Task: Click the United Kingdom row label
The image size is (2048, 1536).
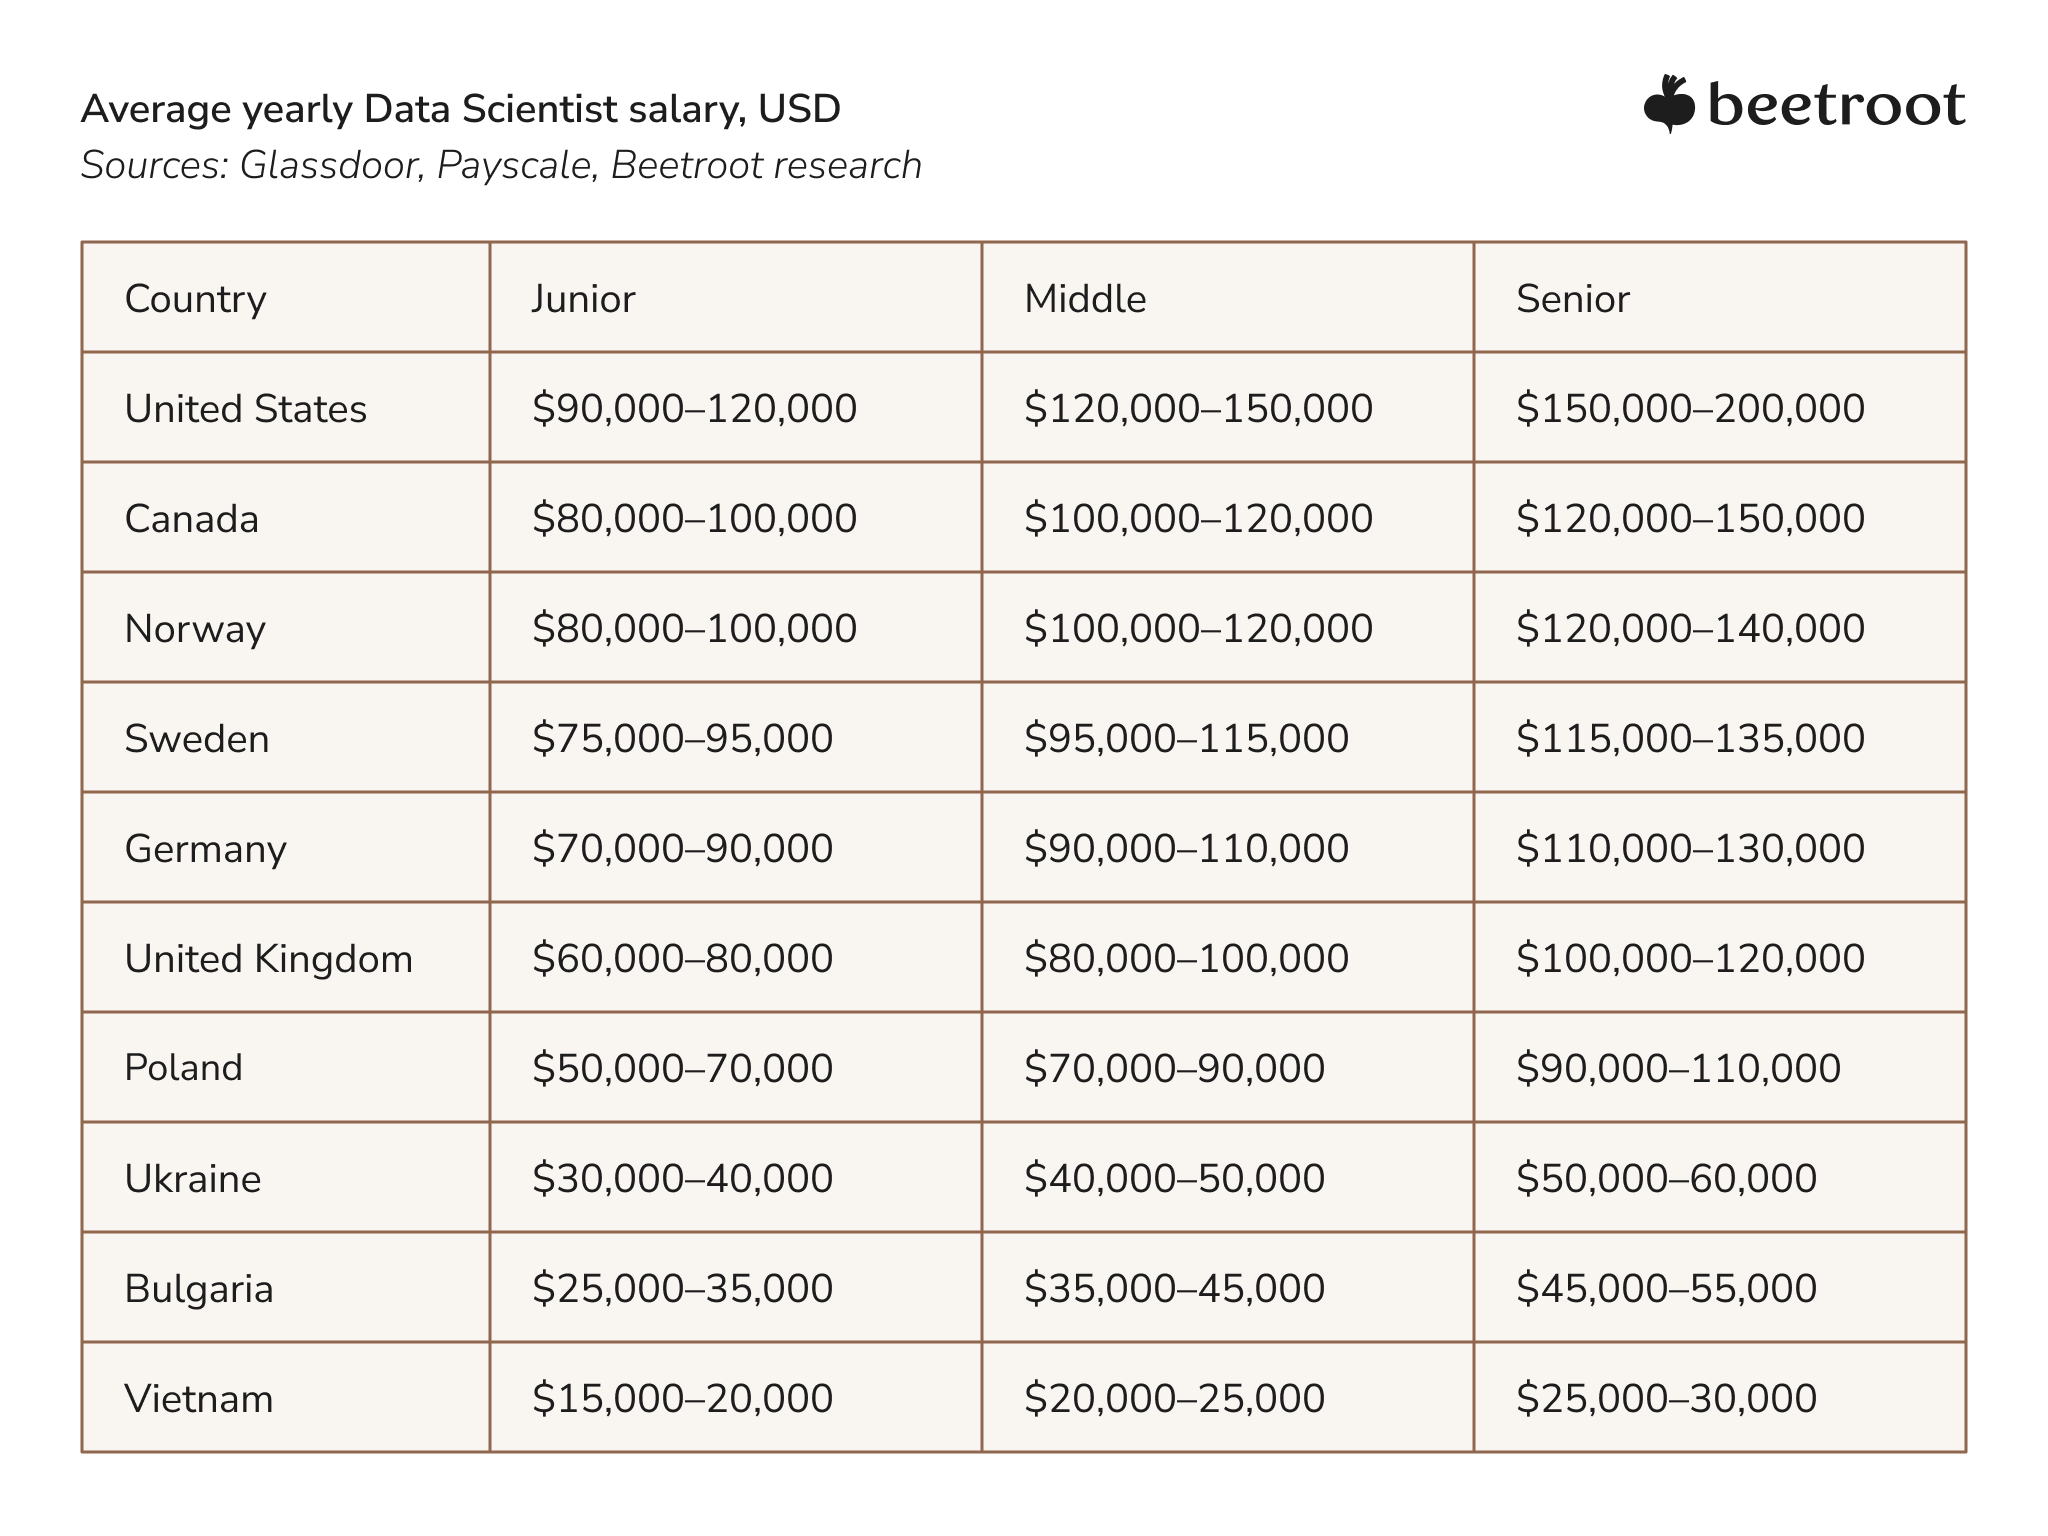Action: click(268, 958)
